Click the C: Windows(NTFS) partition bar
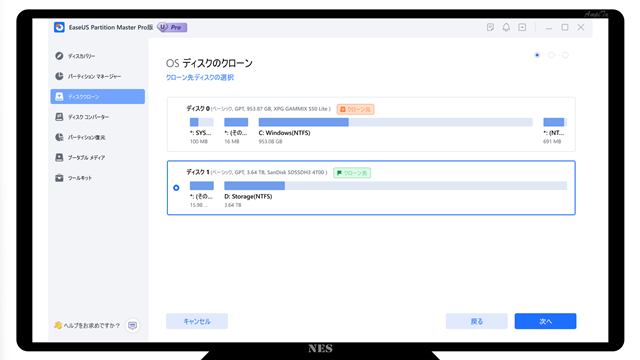This screenshot has width=640, height=360. click(396, 122)
